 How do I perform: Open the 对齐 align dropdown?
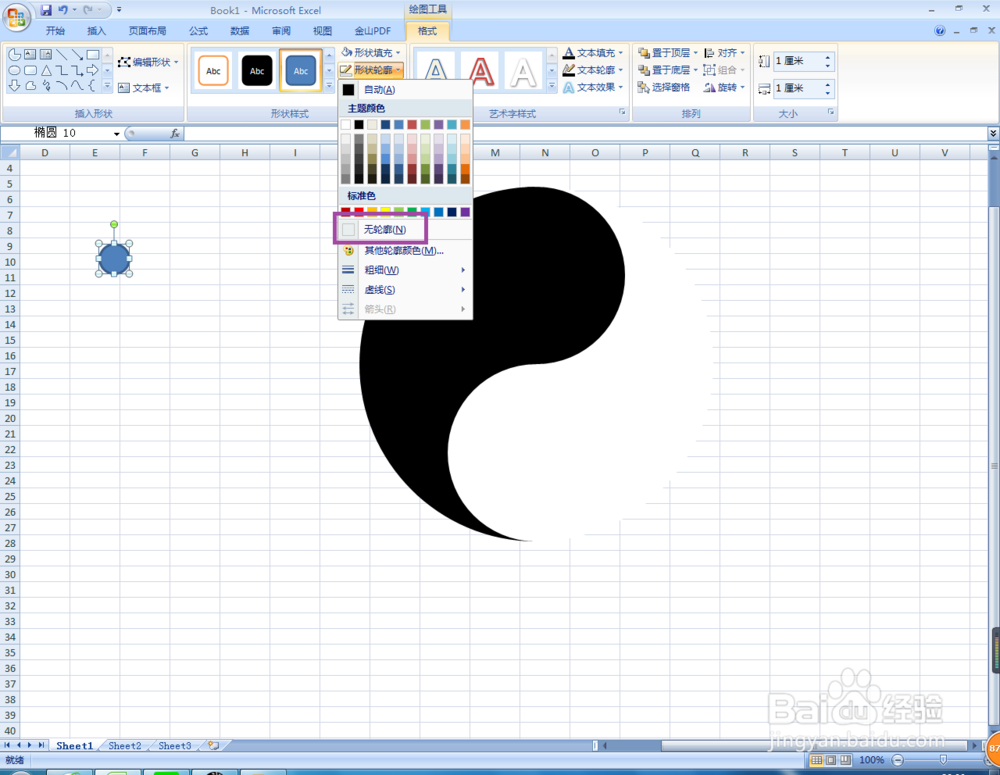[x=725, y=53]
